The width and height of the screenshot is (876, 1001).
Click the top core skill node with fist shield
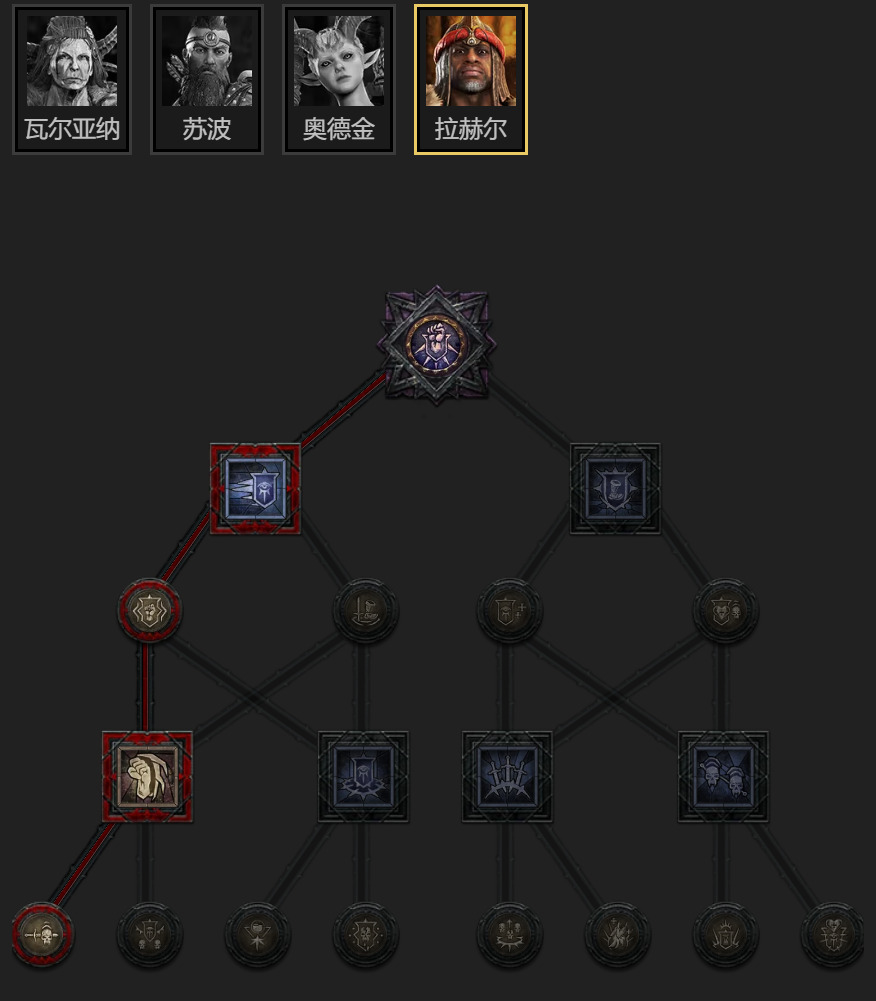pos(437,345)
